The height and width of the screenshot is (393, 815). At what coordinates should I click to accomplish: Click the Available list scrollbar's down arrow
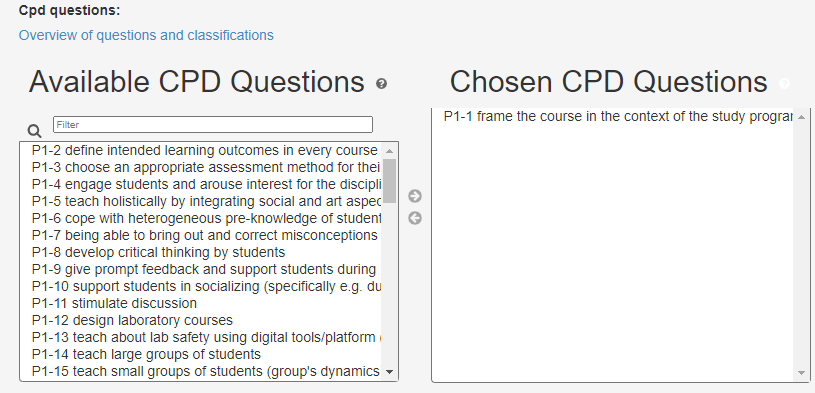(x=389, y=372)
